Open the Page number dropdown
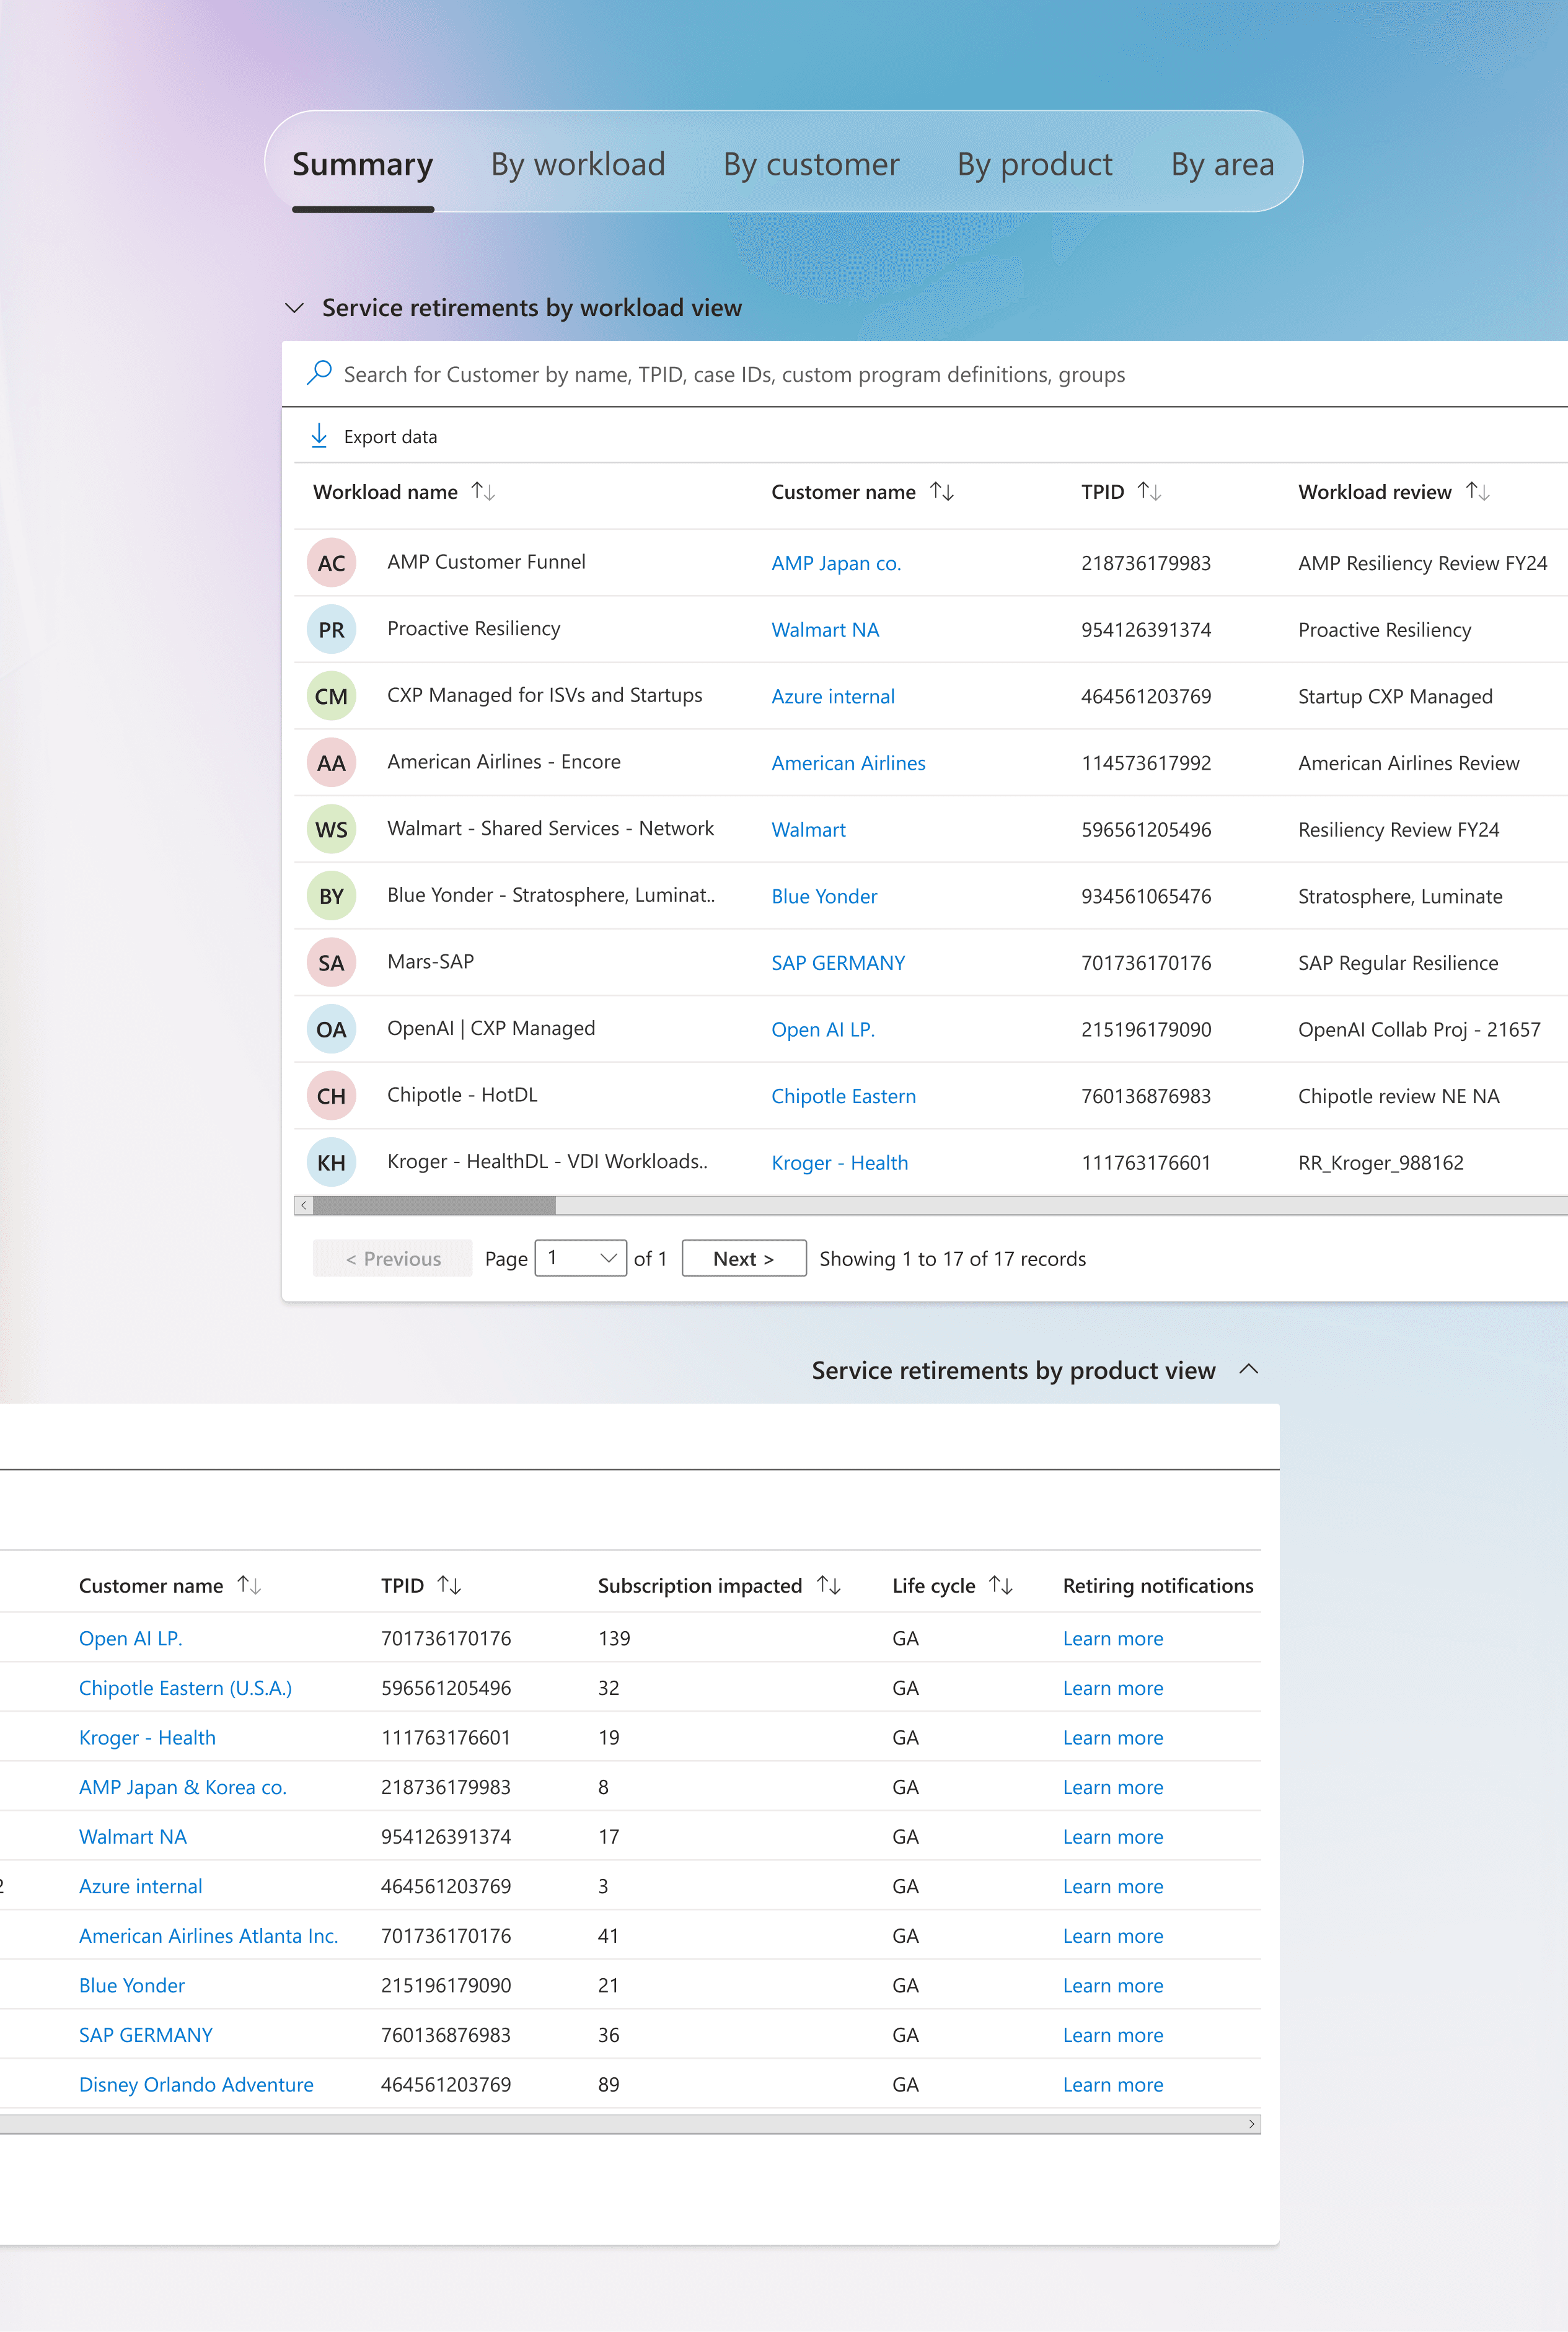 [x=581, y=1258]
